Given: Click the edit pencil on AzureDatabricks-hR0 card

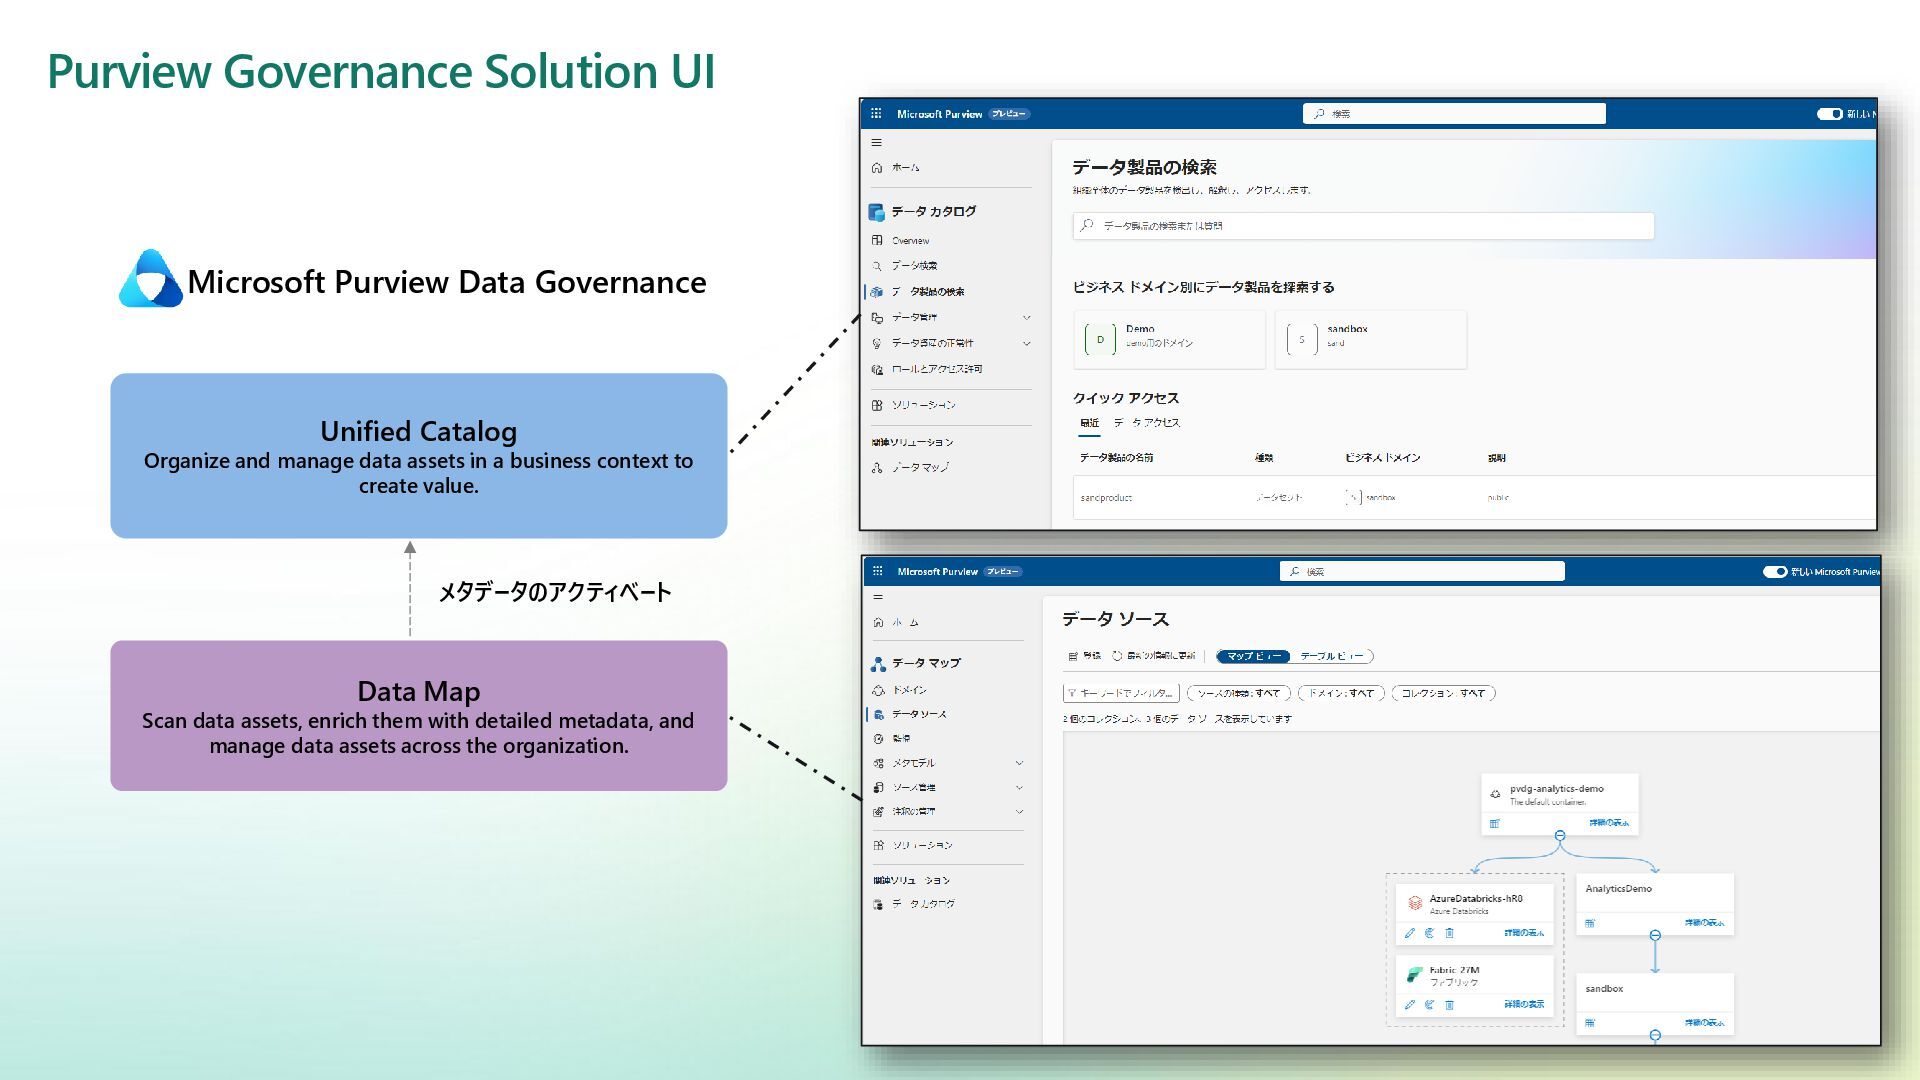Looking at the screenshot, I should click(x=1409, y=933).
